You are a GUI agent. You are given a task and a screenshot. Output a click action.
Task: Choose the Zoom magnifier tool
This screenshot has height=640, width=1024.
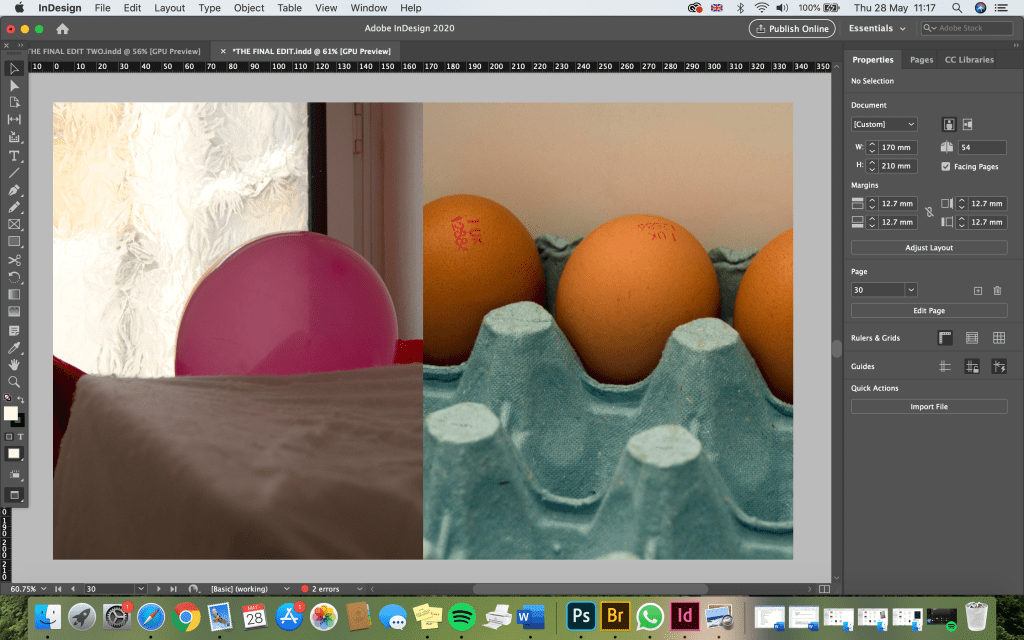tap(14, 381)
